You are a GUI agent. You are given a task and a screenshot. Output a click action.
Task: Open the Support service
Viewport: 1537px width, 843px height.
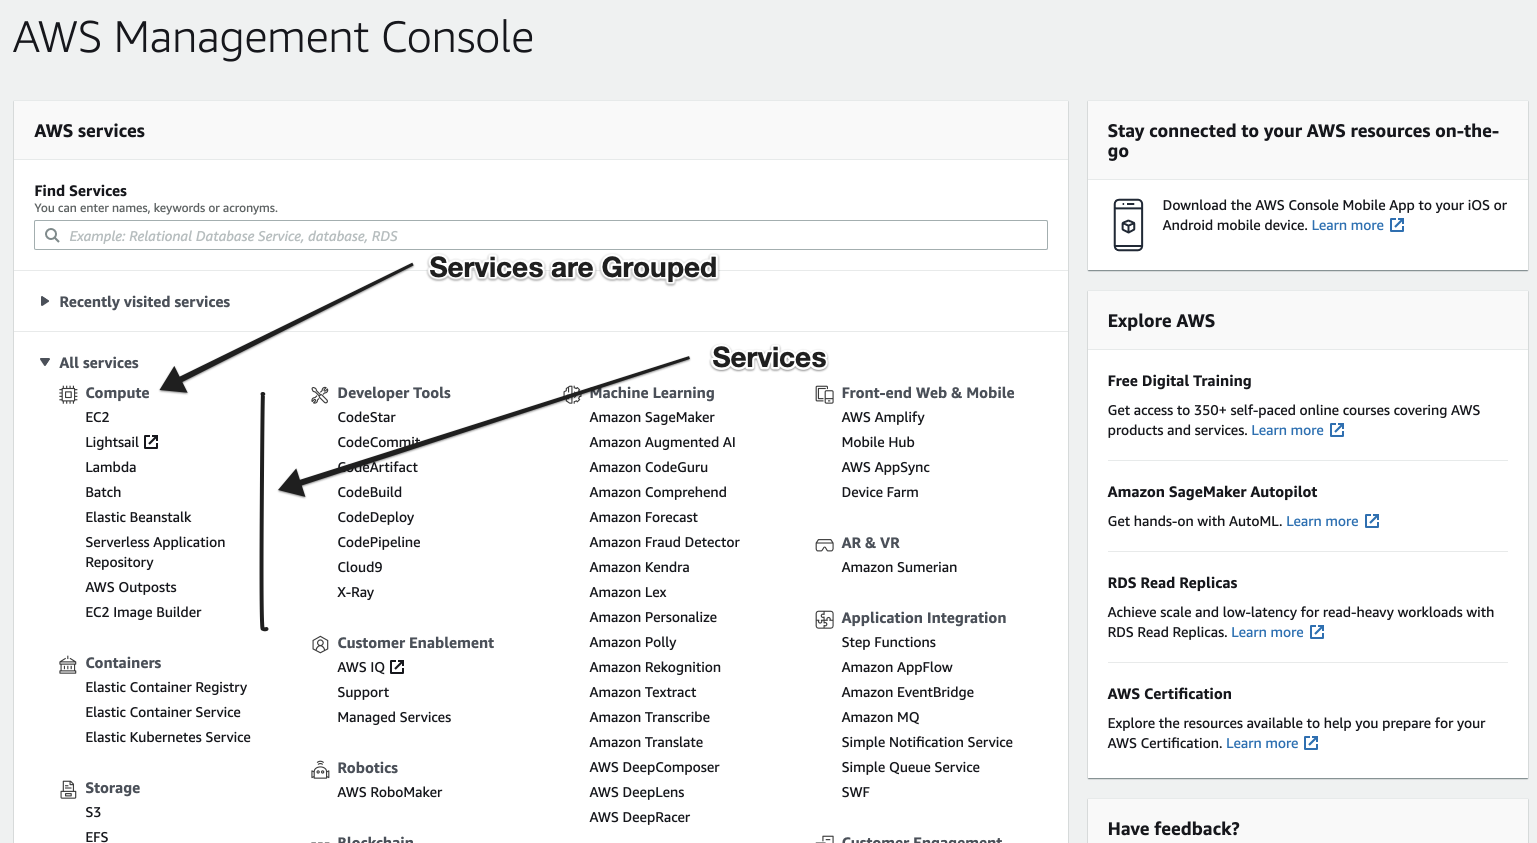click(363, 692)
